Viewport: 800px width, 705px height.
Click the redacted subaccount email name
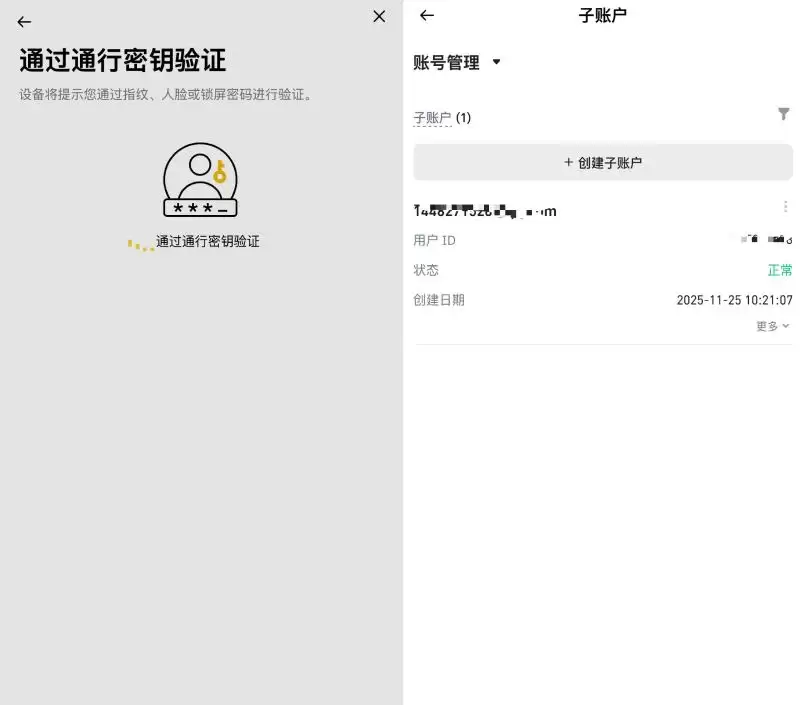coord(484,210)
